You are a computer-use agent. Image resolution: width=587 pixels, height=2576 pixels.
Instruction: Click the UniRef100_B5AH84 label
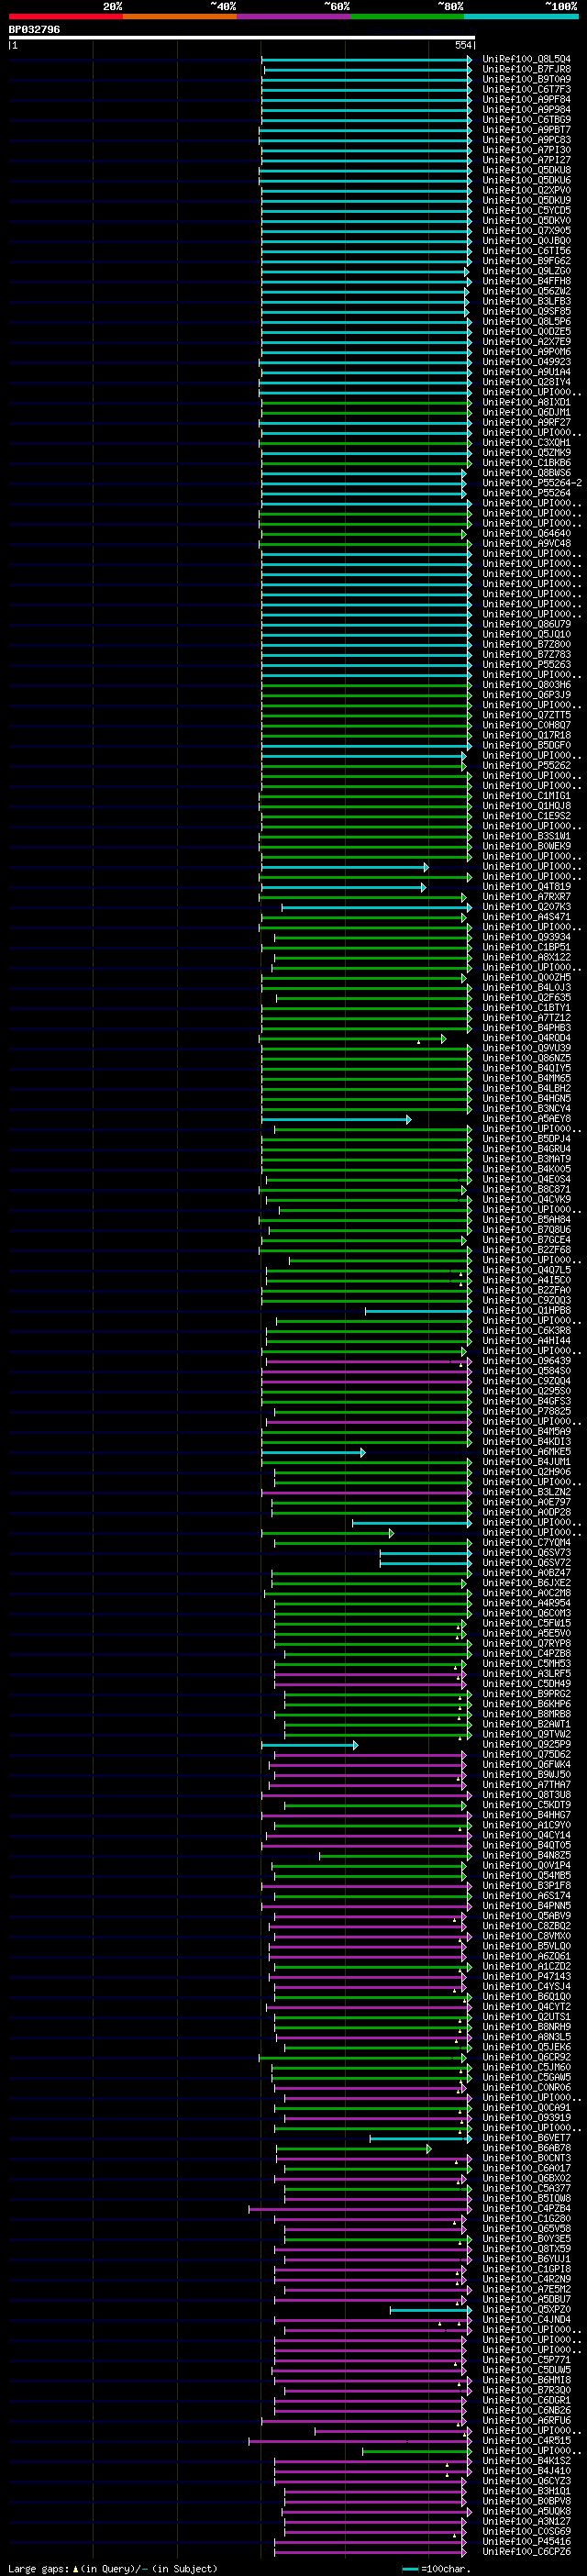point(527,1220)
